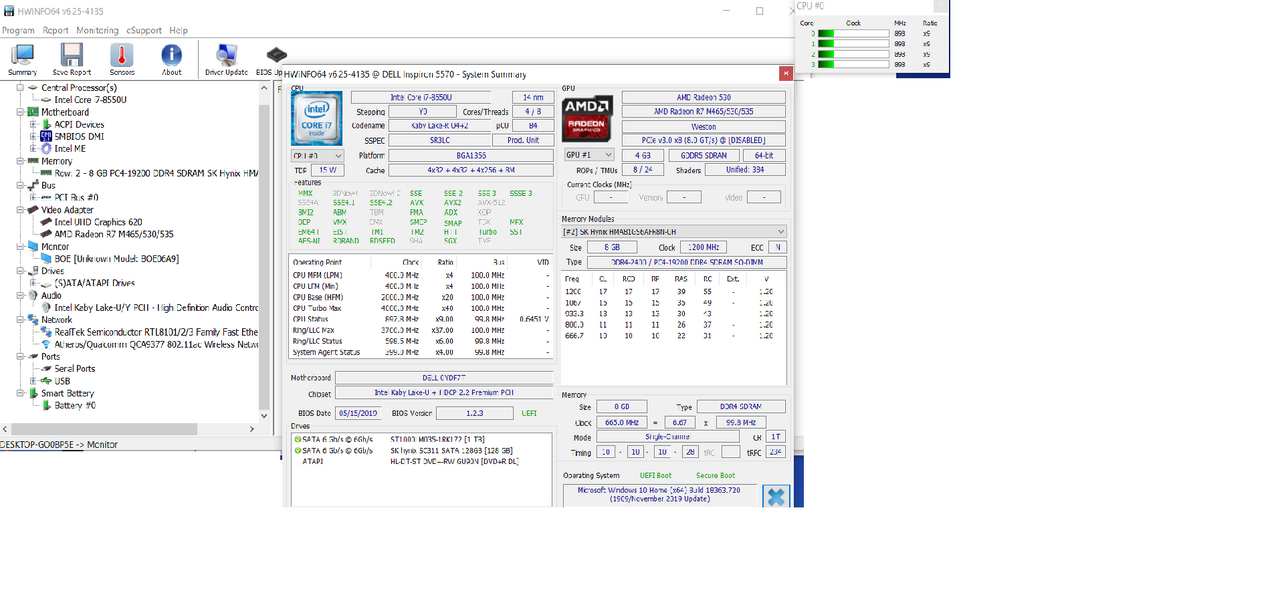This screenshot has height=593, width=1280.
Task: Expand the USB node under Ports
Action: 33,381
